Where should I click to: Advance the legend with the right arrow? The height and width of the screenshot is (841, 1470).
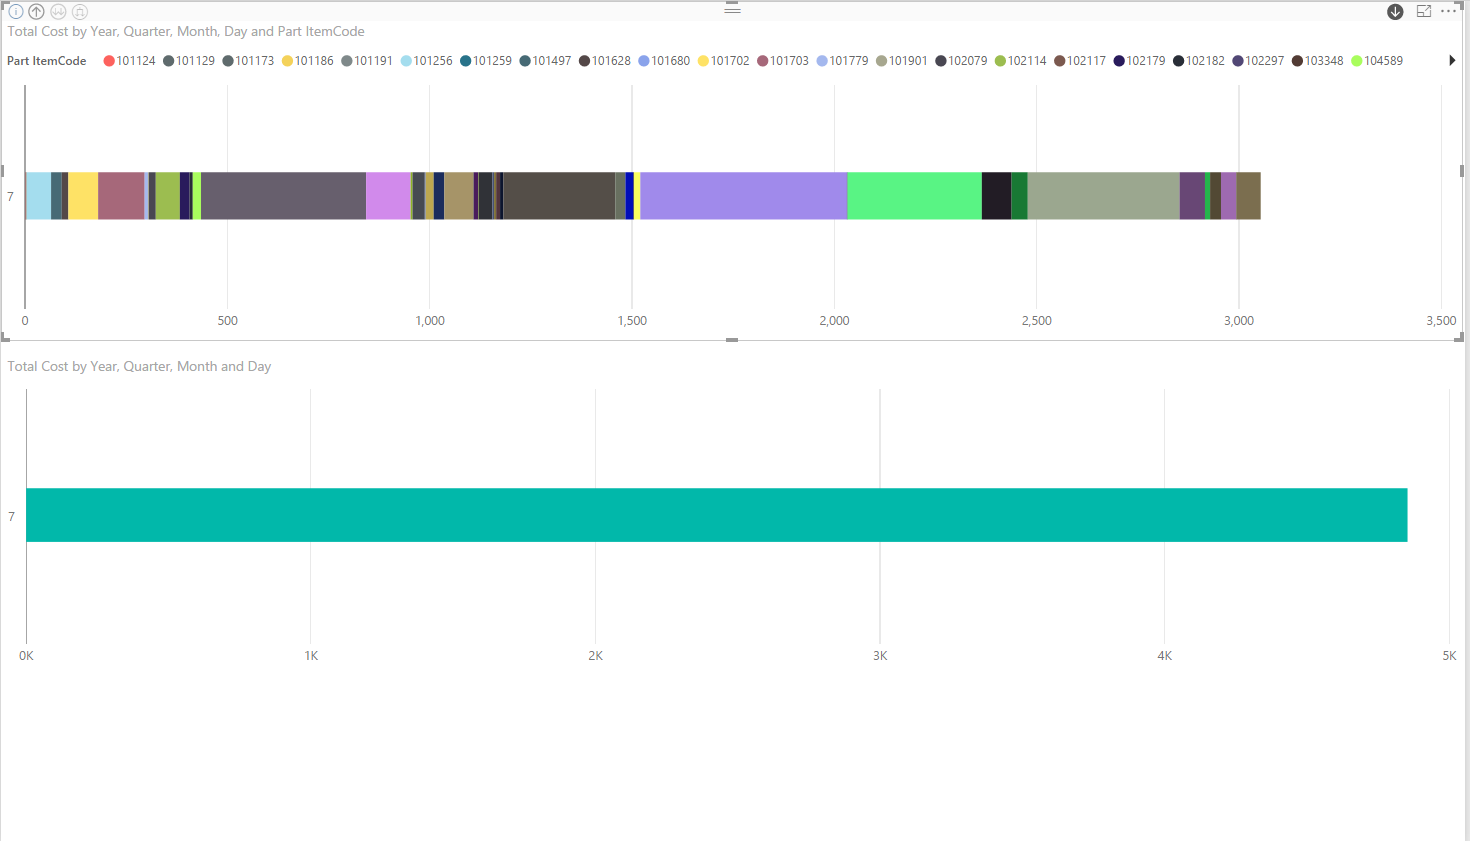(1452, 61)
